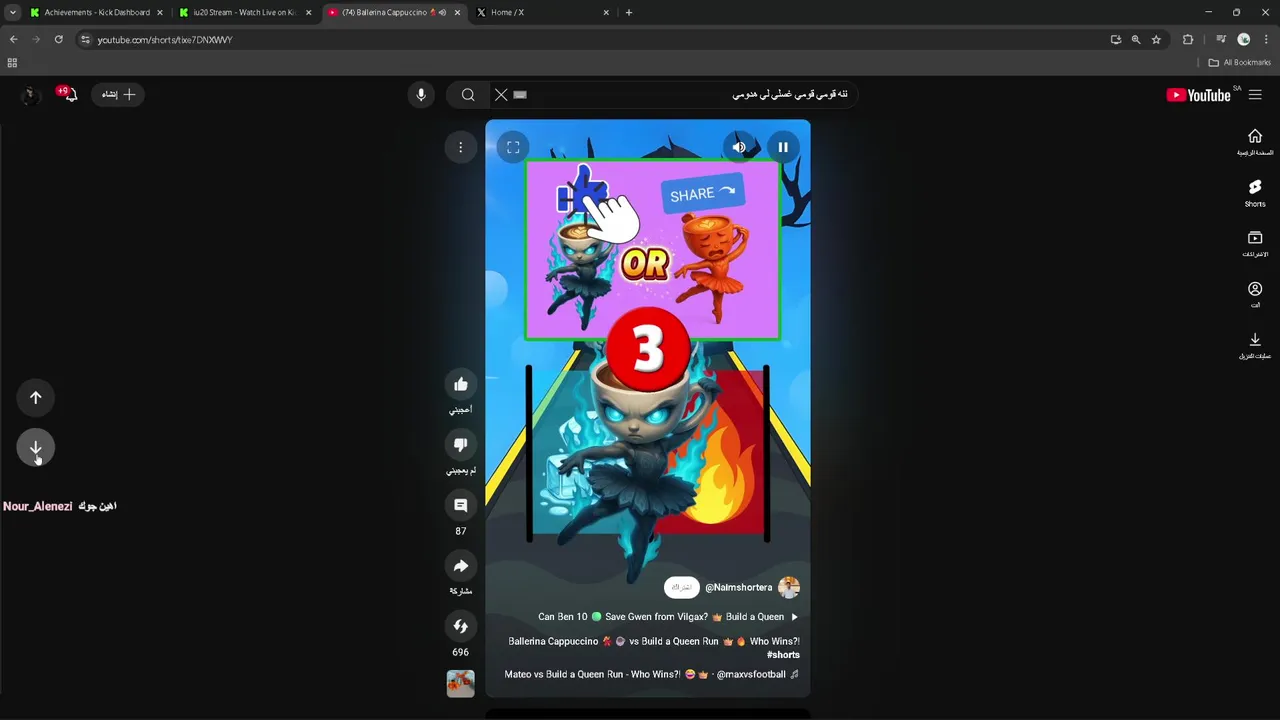Open the linked 'Can Ben 10 Save Gwen' video
The height and width of the screenshot is (720, 1280).
(668, 617)
